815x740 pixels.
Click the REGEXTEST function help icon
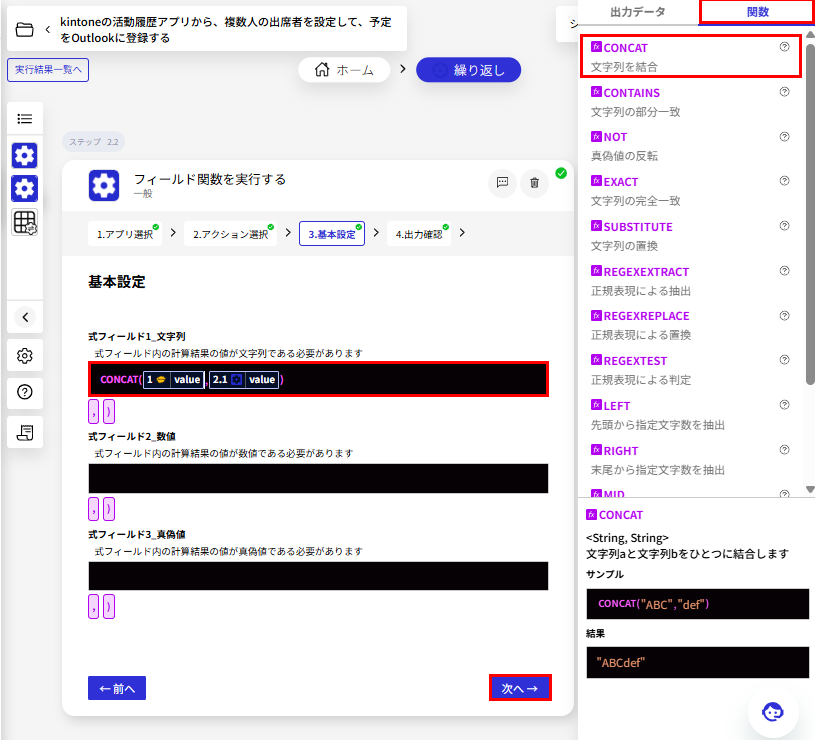pyautogui.click(x=783, y=359)
